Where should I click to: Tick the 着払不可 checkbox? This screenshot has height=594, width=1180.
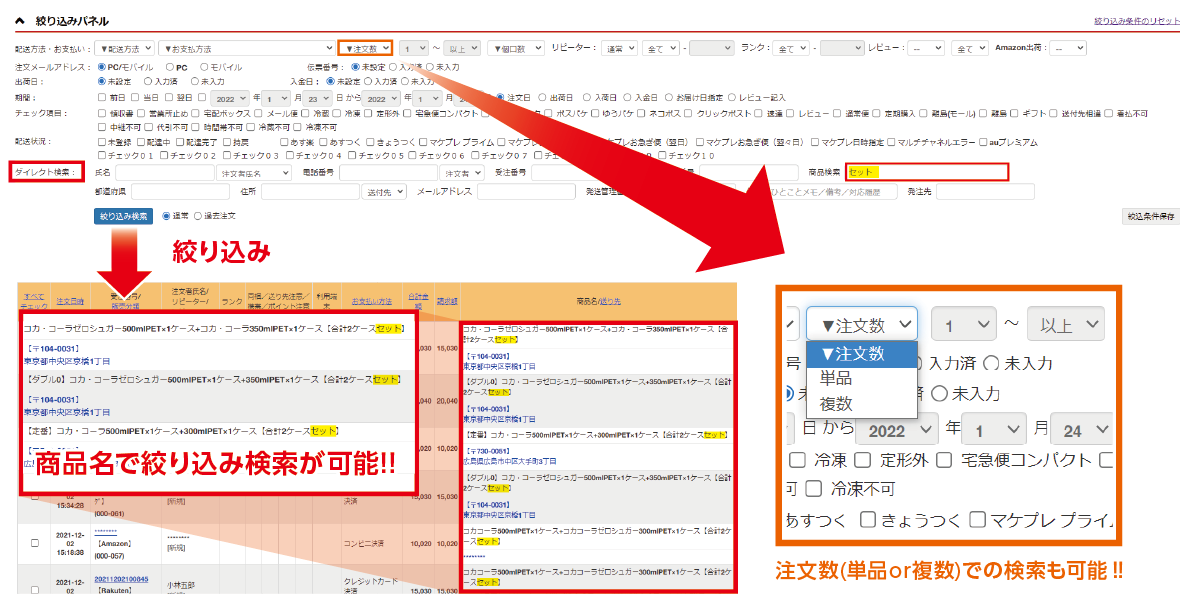(1109, 114)
